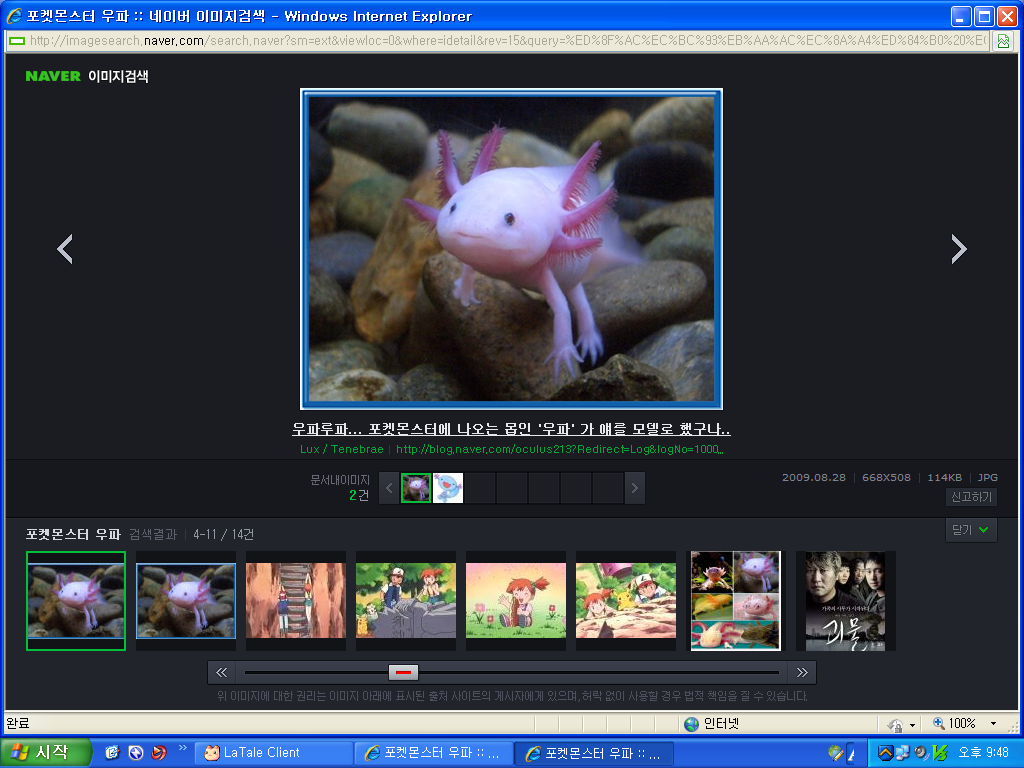Jump back in results with double-left arrow

click(222, 672)
